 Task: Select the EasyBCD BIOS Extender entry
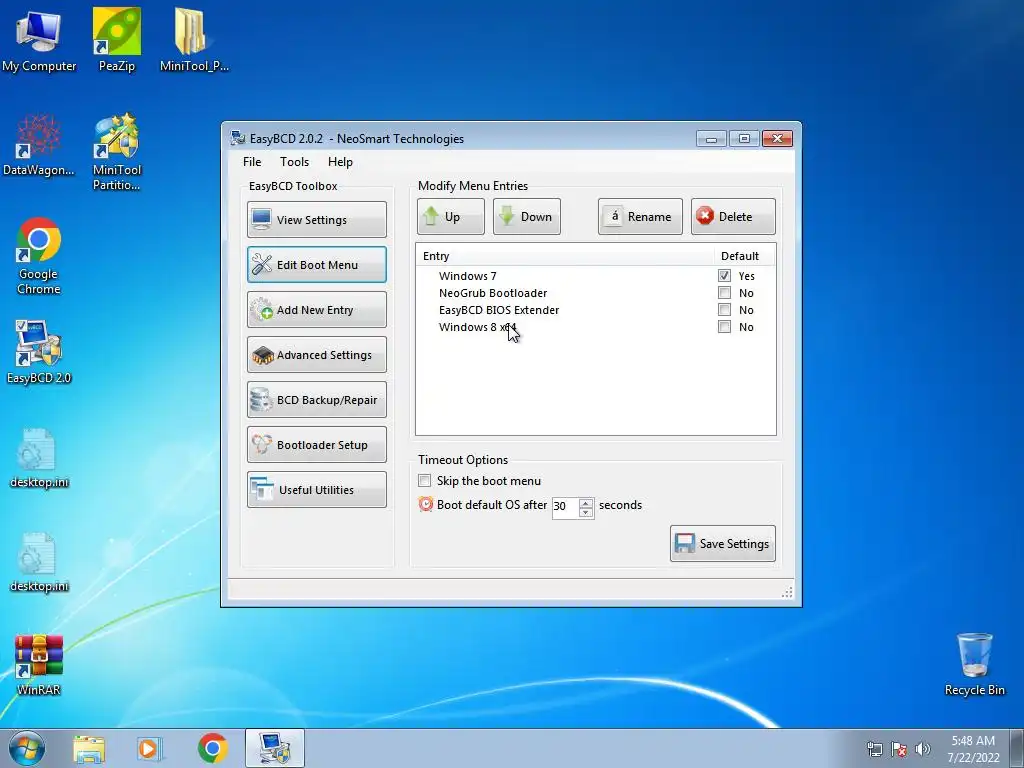499,310
